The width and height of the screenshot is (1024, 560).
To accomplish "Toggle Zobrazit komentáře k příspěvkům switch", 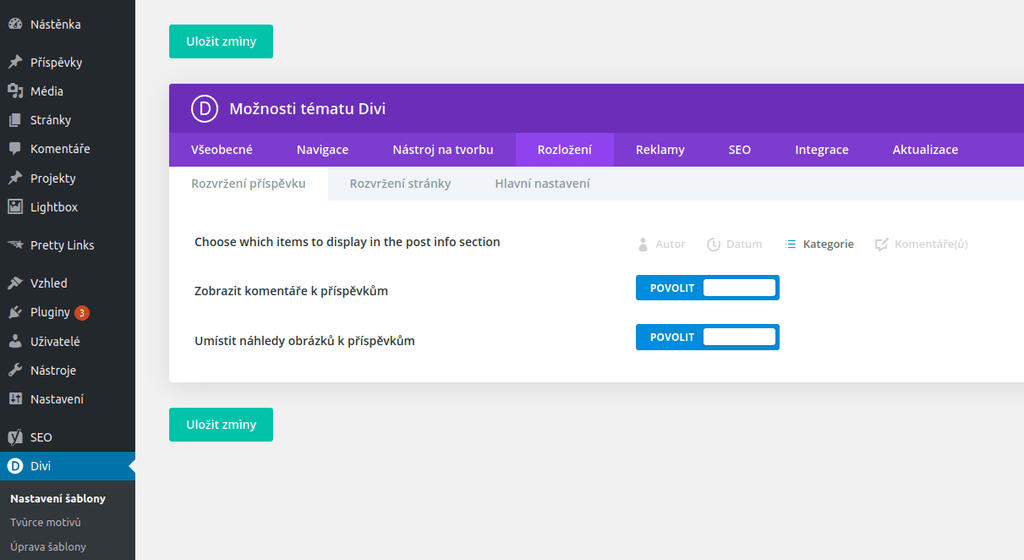I will click(707, 288).
